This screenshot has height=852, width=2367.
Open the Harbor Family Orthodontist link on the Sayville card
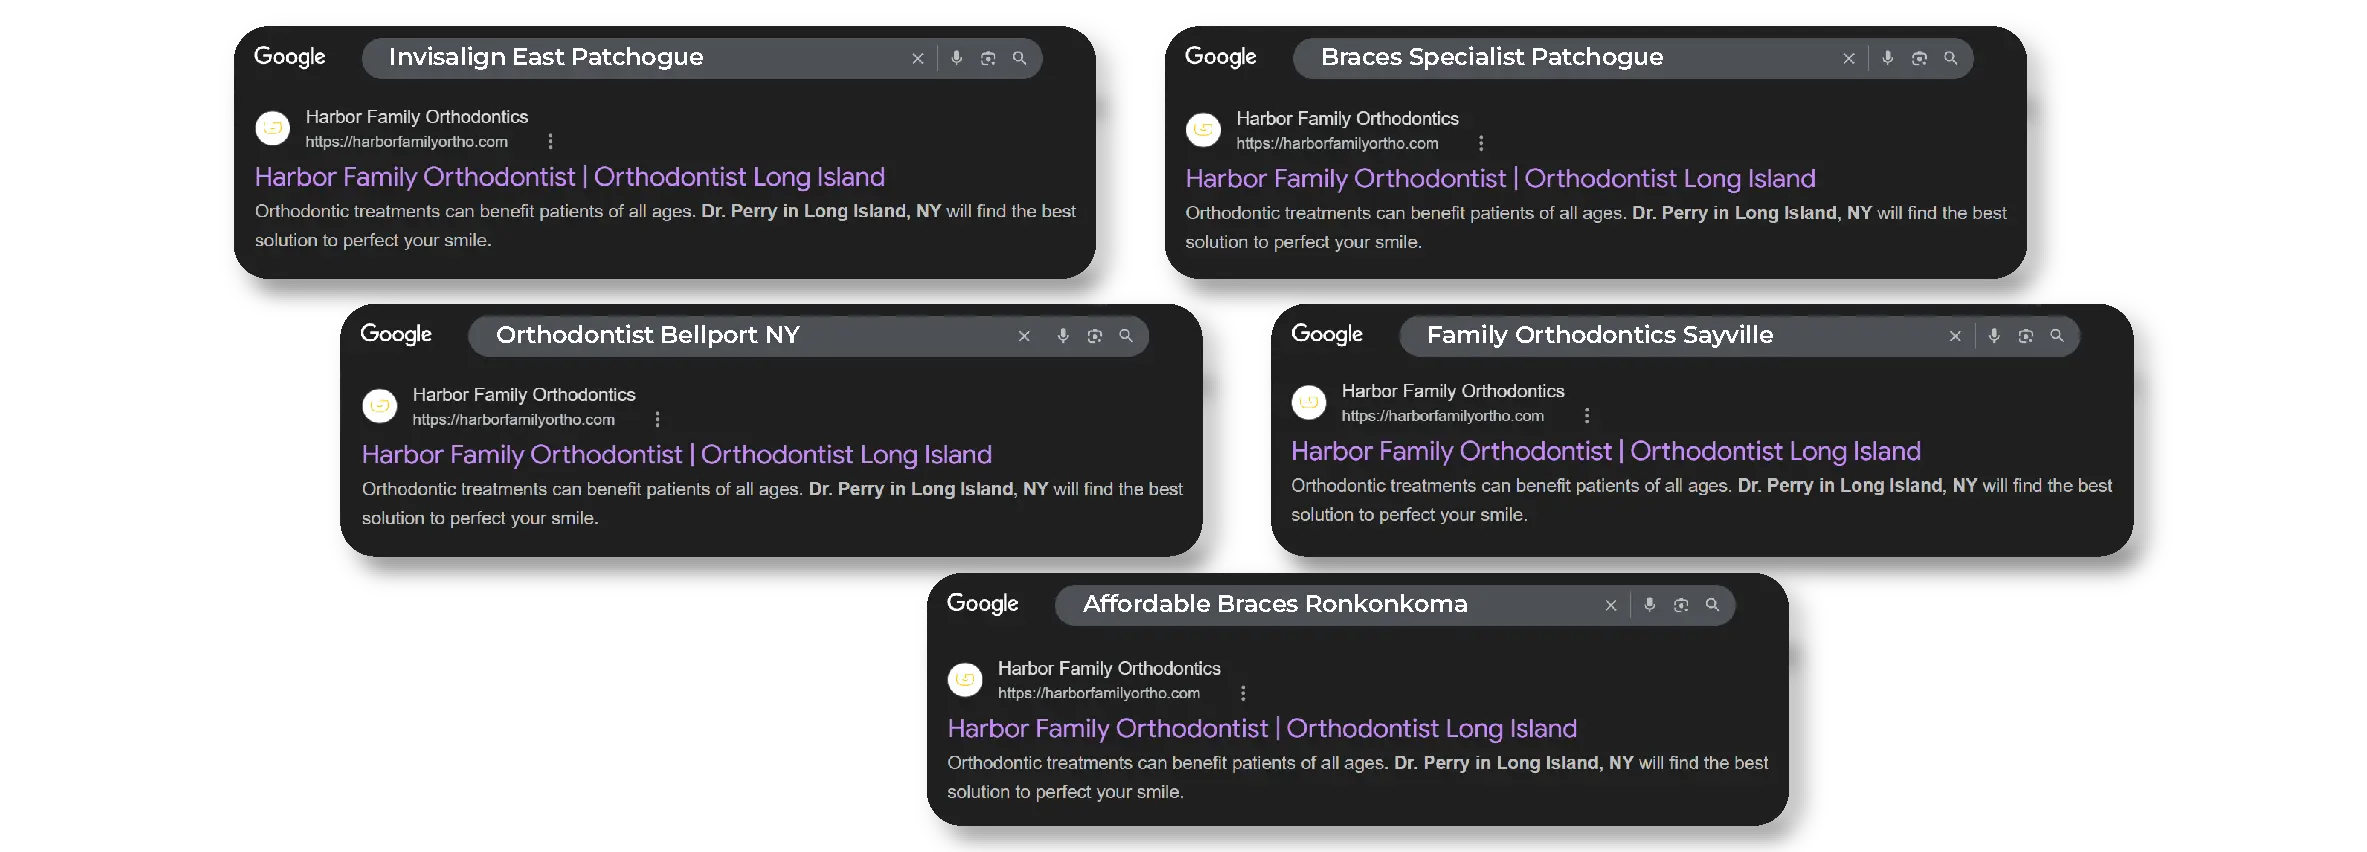pyautogui.click(x=1605, y=451)
